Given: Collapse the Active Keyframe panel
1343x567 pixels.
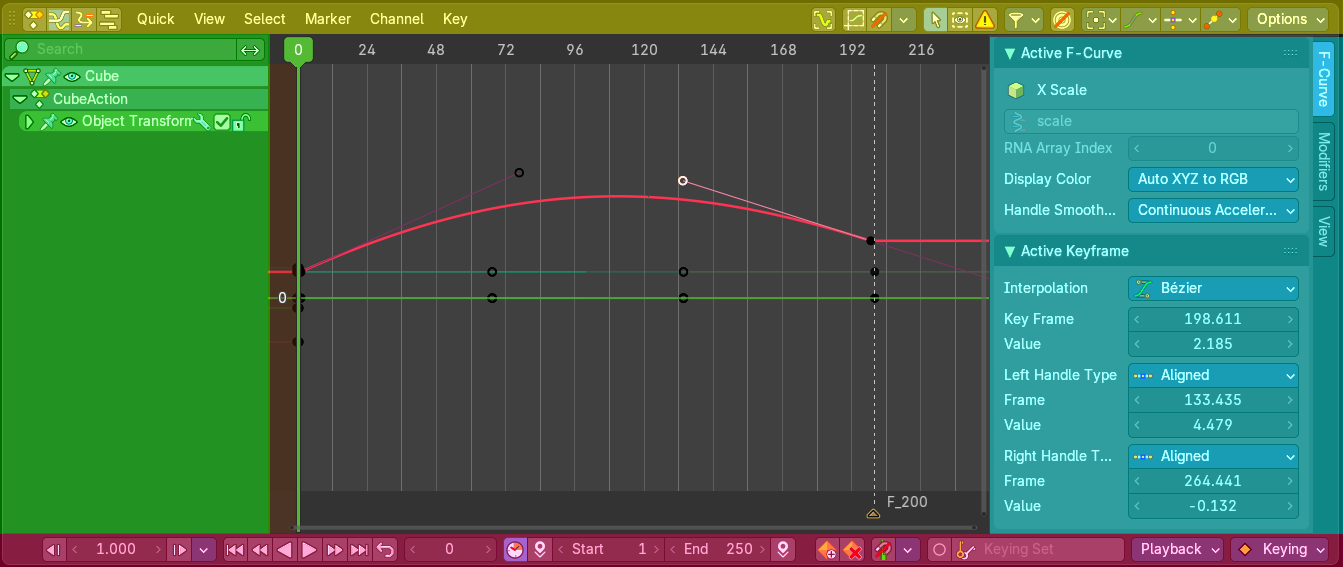Looking at the screenshot, I should [x=1010, y=251].
